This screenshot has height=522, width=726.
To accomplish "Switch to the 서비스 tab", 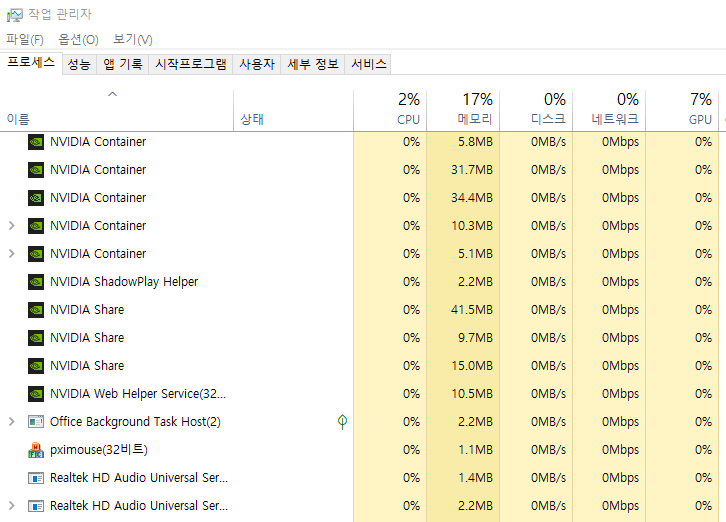I will (x=369, y=64).
